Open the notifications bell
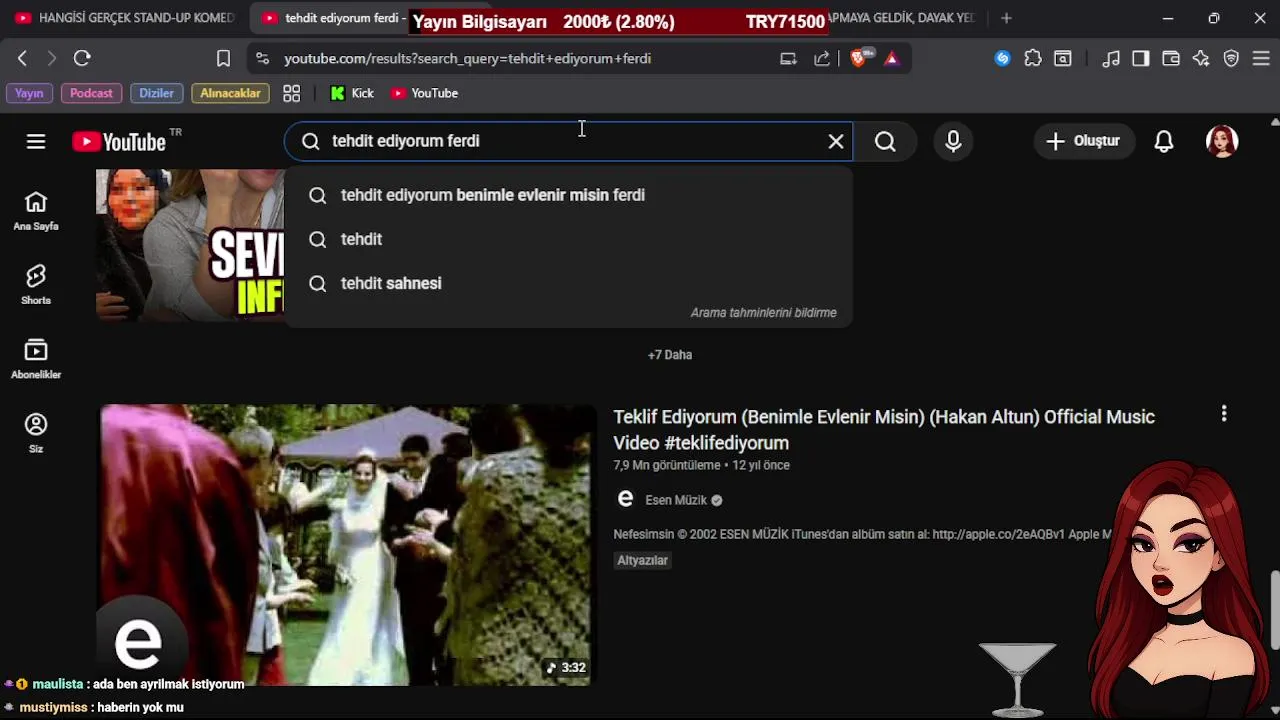Viewport: 1280px width, 720px height. [1164, 141]
